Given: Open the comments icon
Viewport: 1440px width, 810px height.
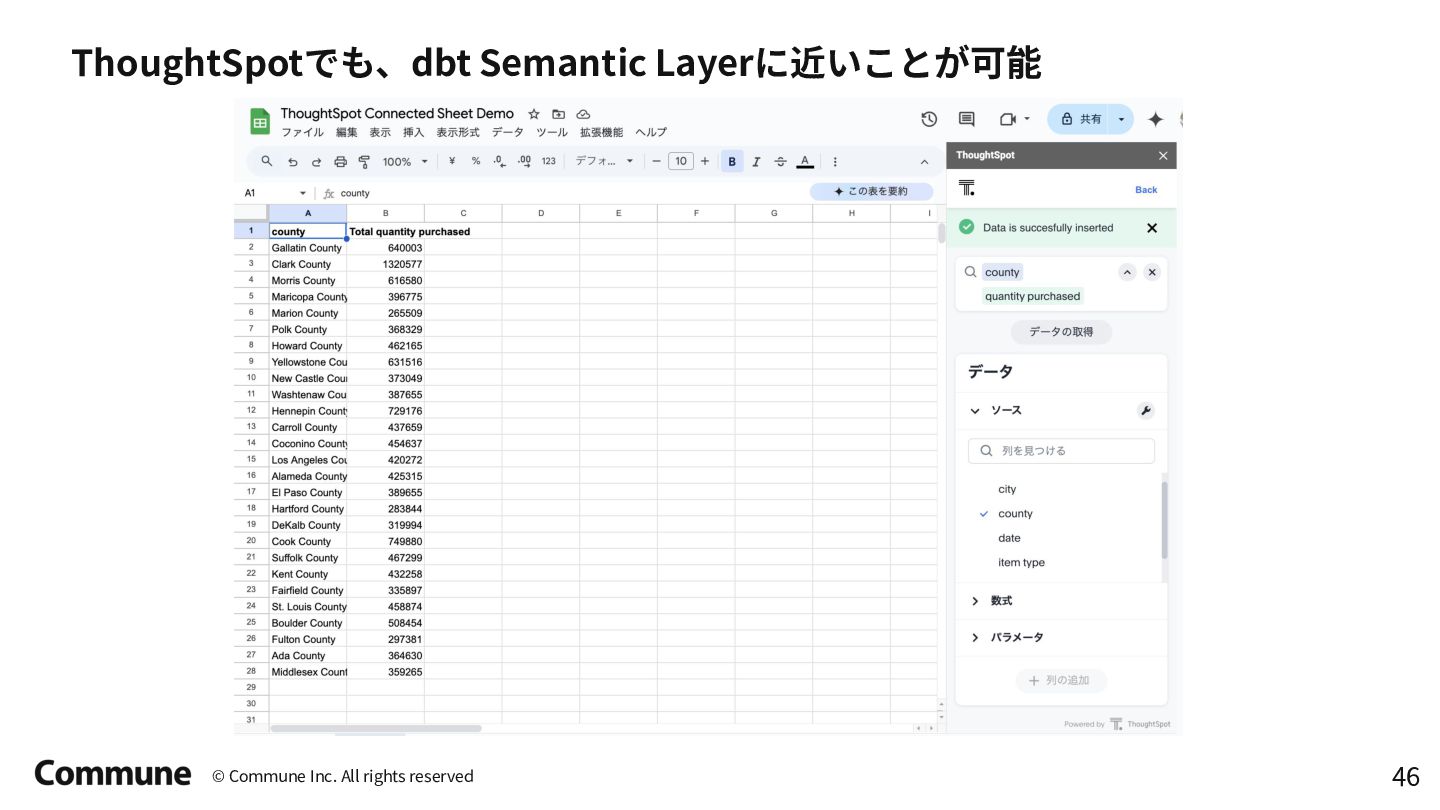Looking at the screenshot, I should click(966, 119).
